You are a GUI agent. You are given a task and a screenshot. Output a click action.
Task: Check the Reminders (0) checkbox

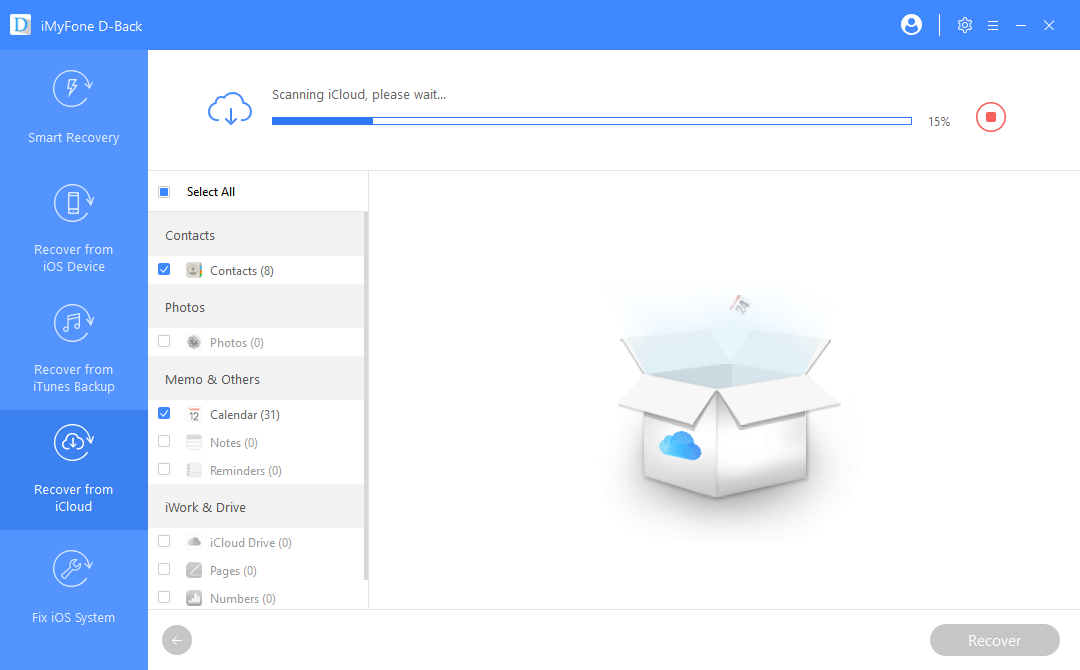[164, 469]
